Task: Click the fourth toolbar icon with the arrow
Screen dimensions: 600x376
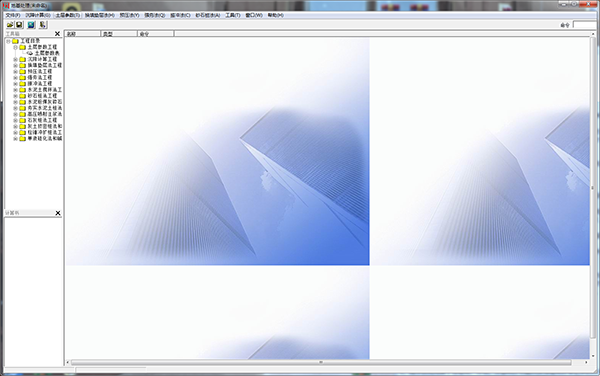Action: click(42, 25)
